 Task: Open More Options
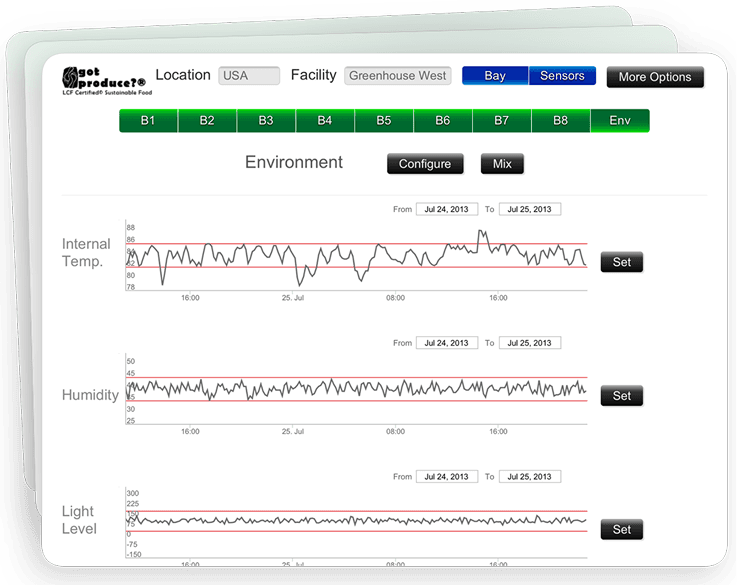[x=655, y=77]
